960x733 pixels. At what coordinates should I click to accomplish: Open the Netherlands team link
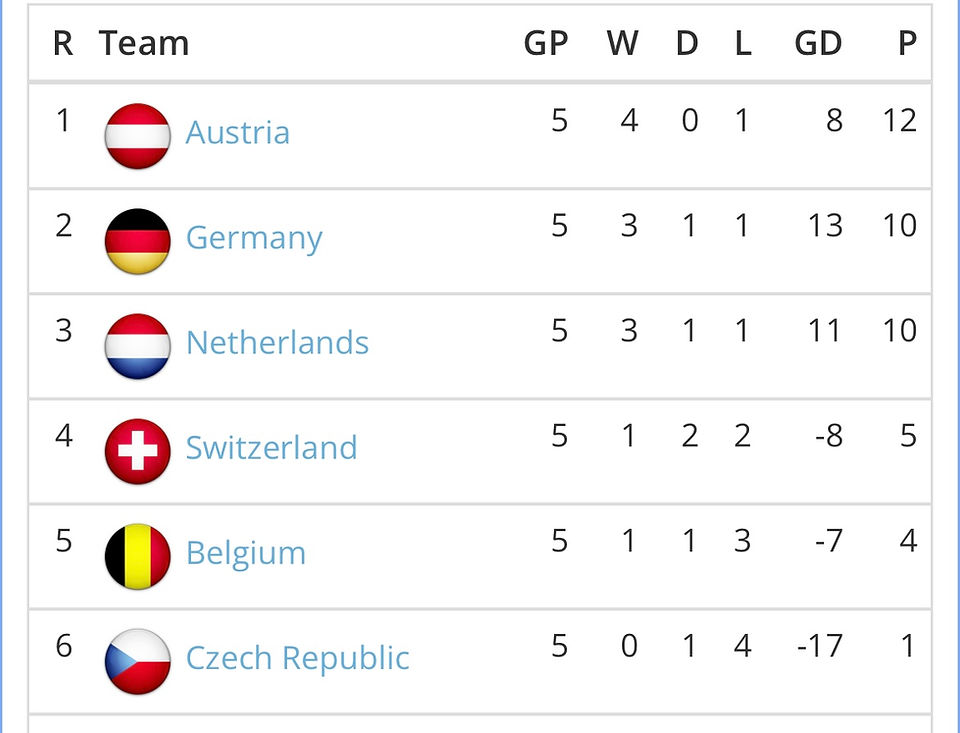[277, 342]
